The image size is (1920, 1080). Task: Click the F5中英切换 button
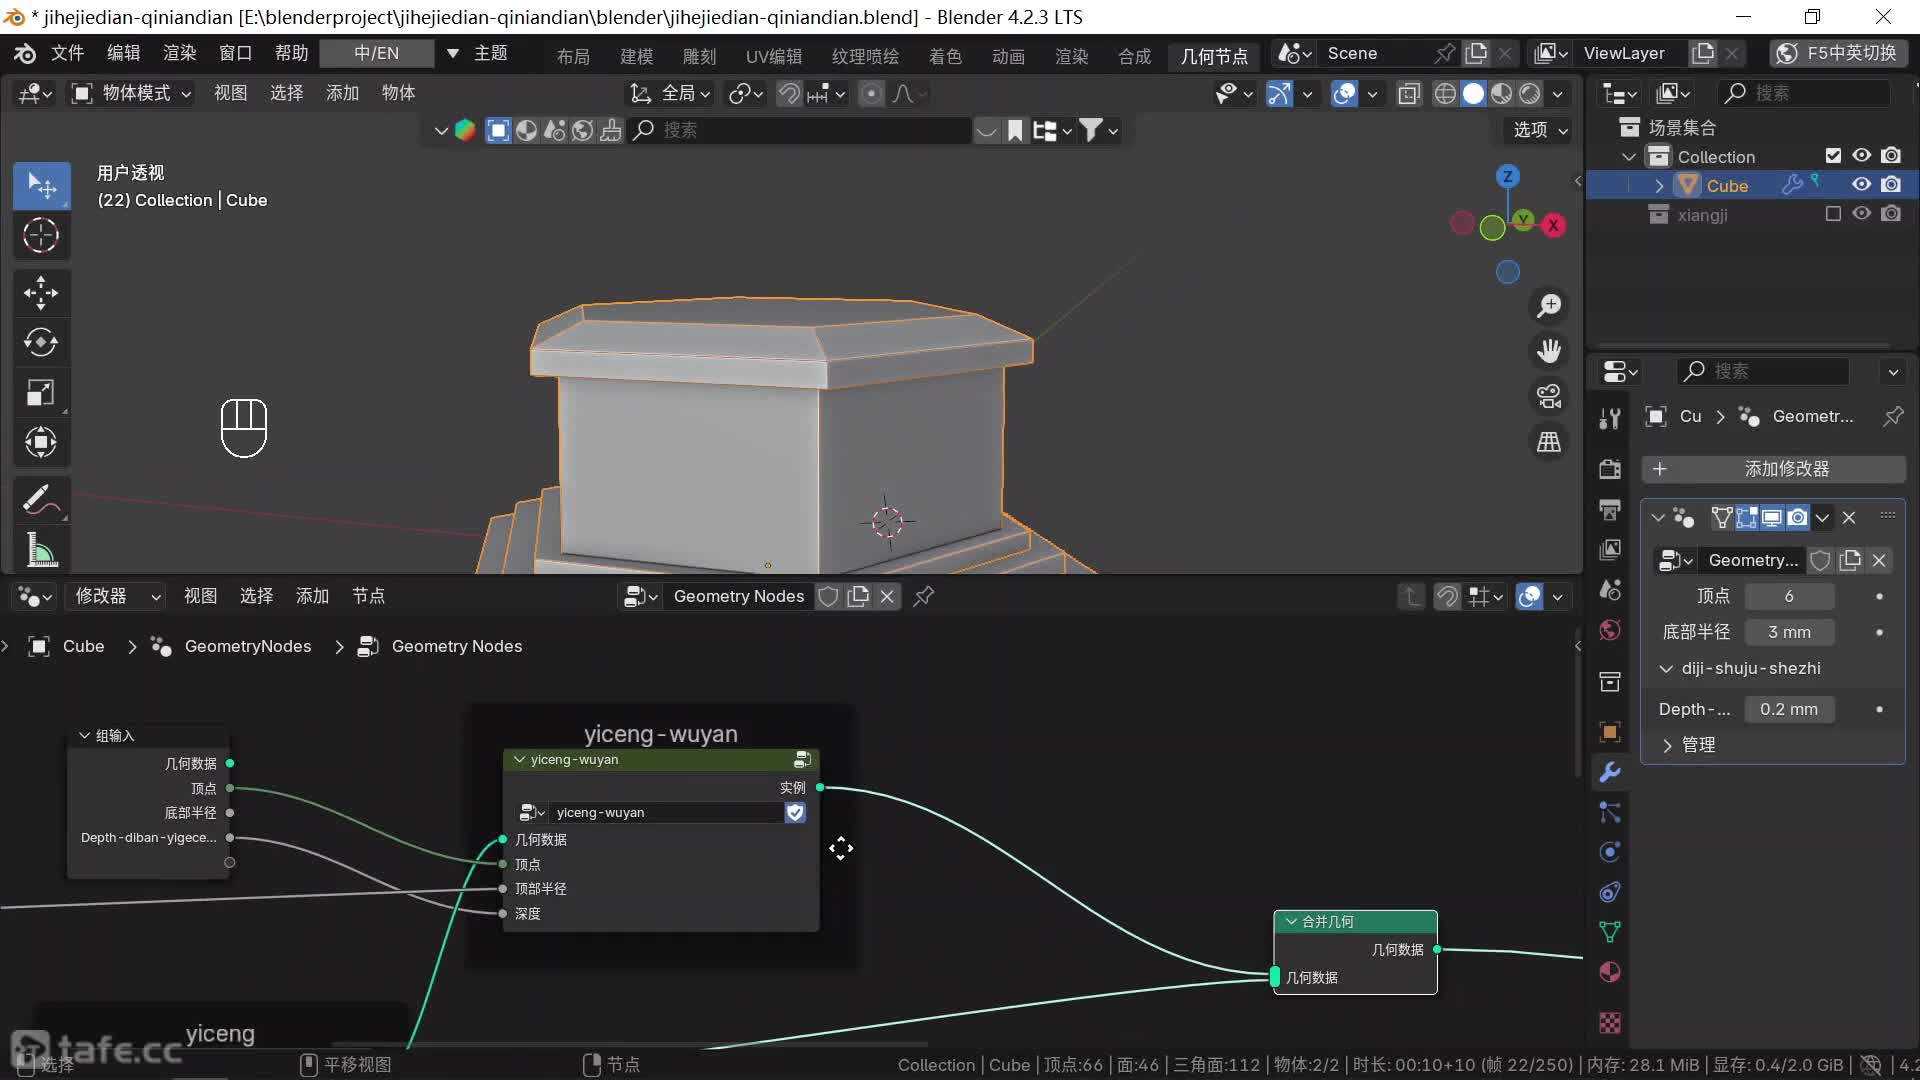1837,53
